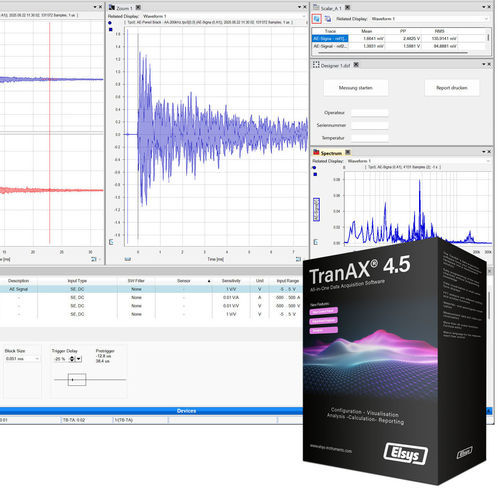
Task: Click the Mean column header
Action: [367, 31]
